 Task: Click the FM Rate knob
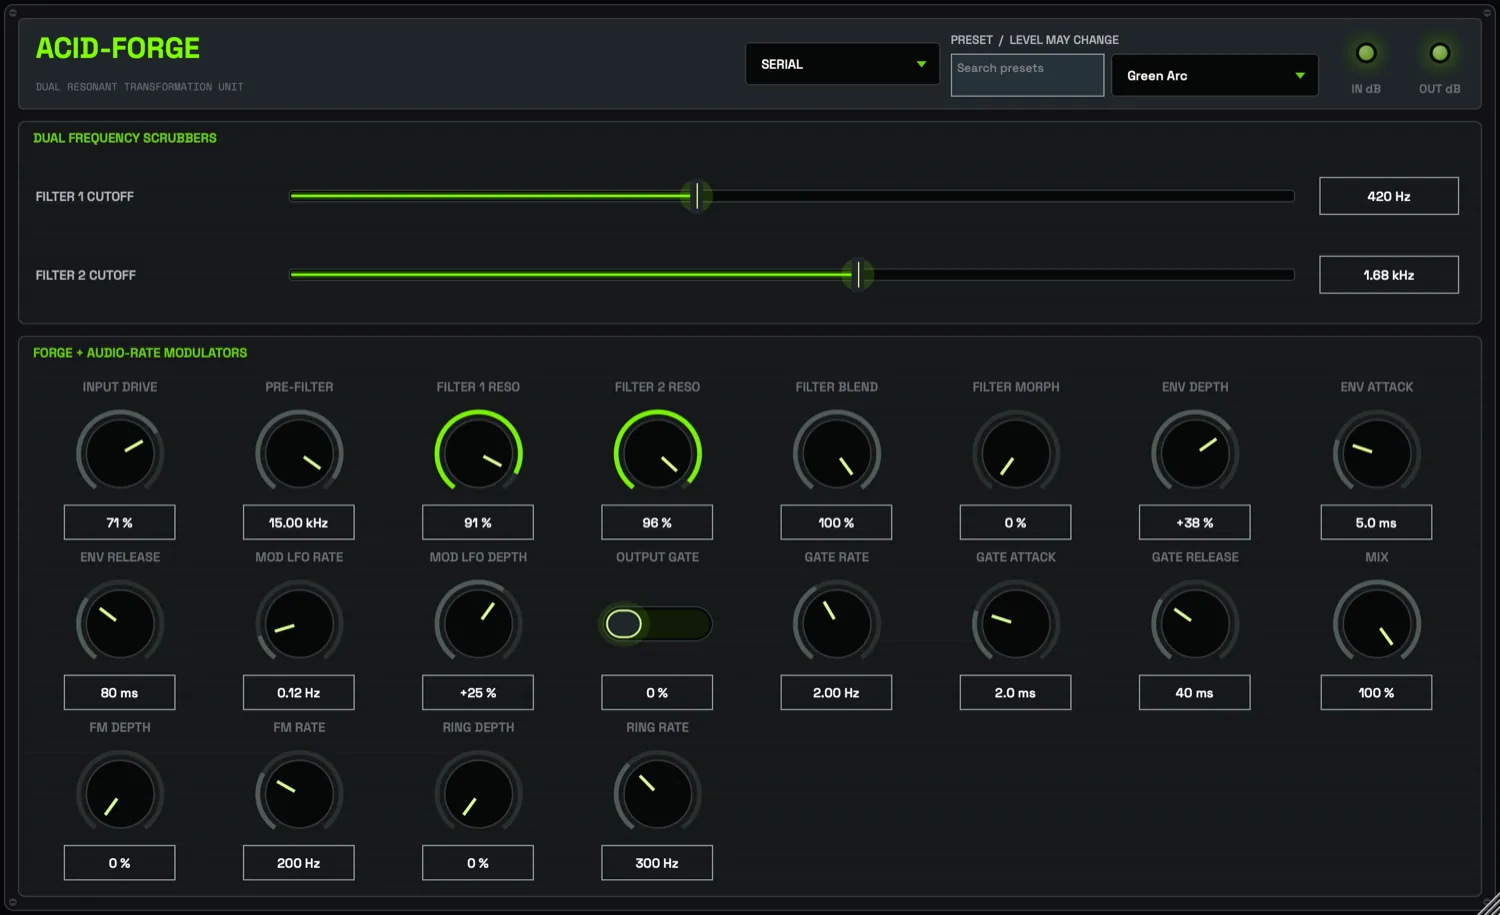pyautogui.click(x=299, y=794)
